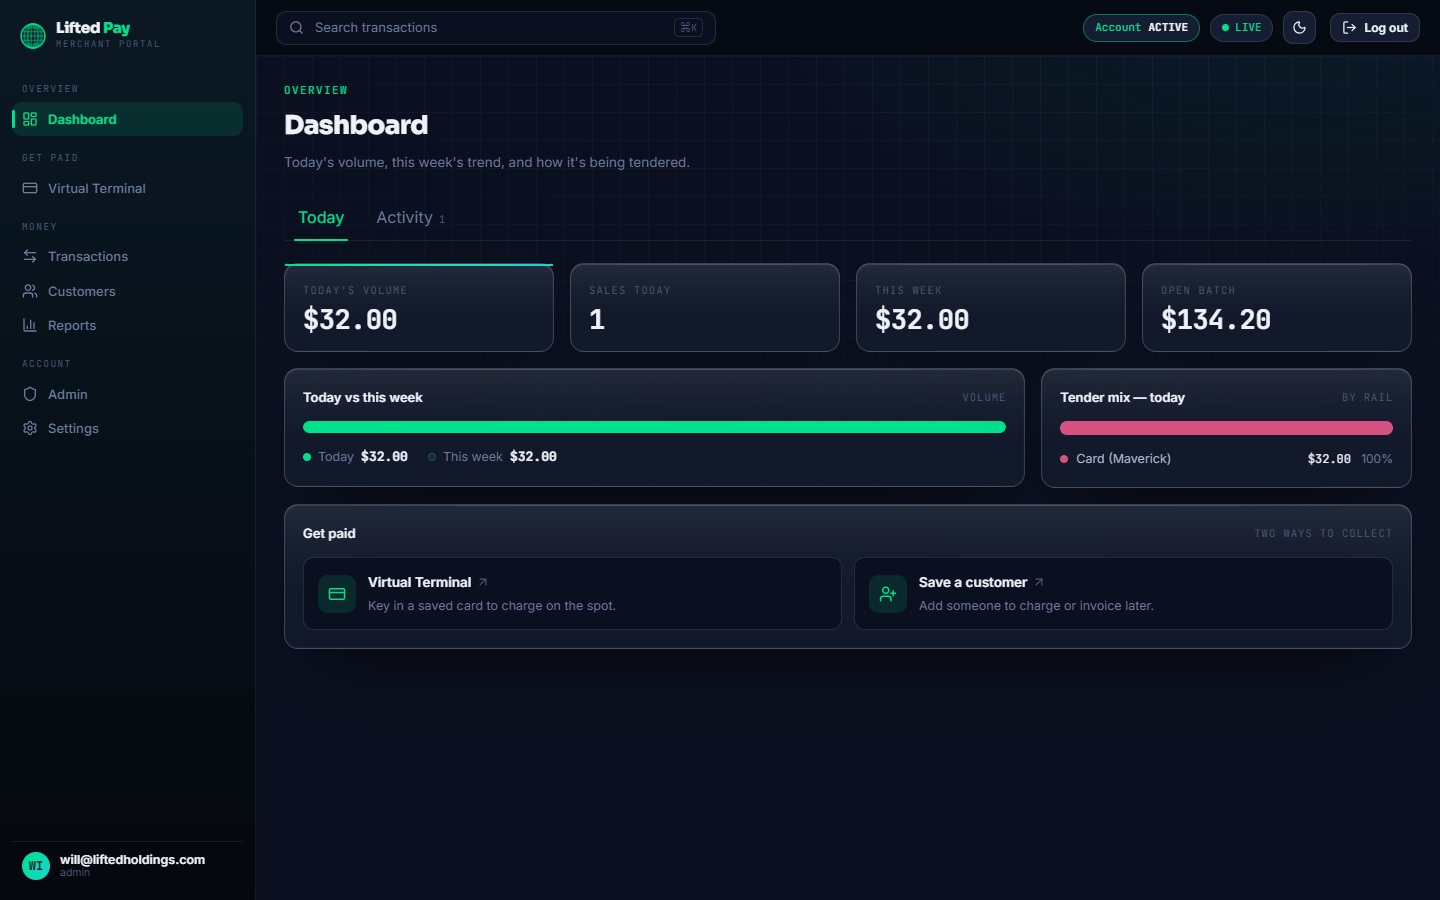Open the Save a customer card
Viewport: 1440px width, 900px height.
pos(1123,593)
